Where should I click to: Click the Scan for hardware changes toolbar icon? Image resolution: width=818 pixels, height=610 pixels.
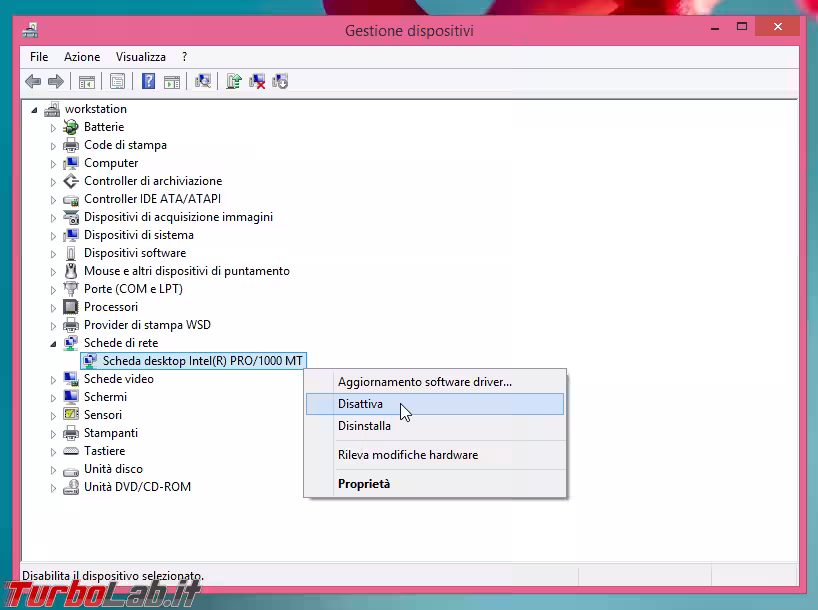pos(203,82)
